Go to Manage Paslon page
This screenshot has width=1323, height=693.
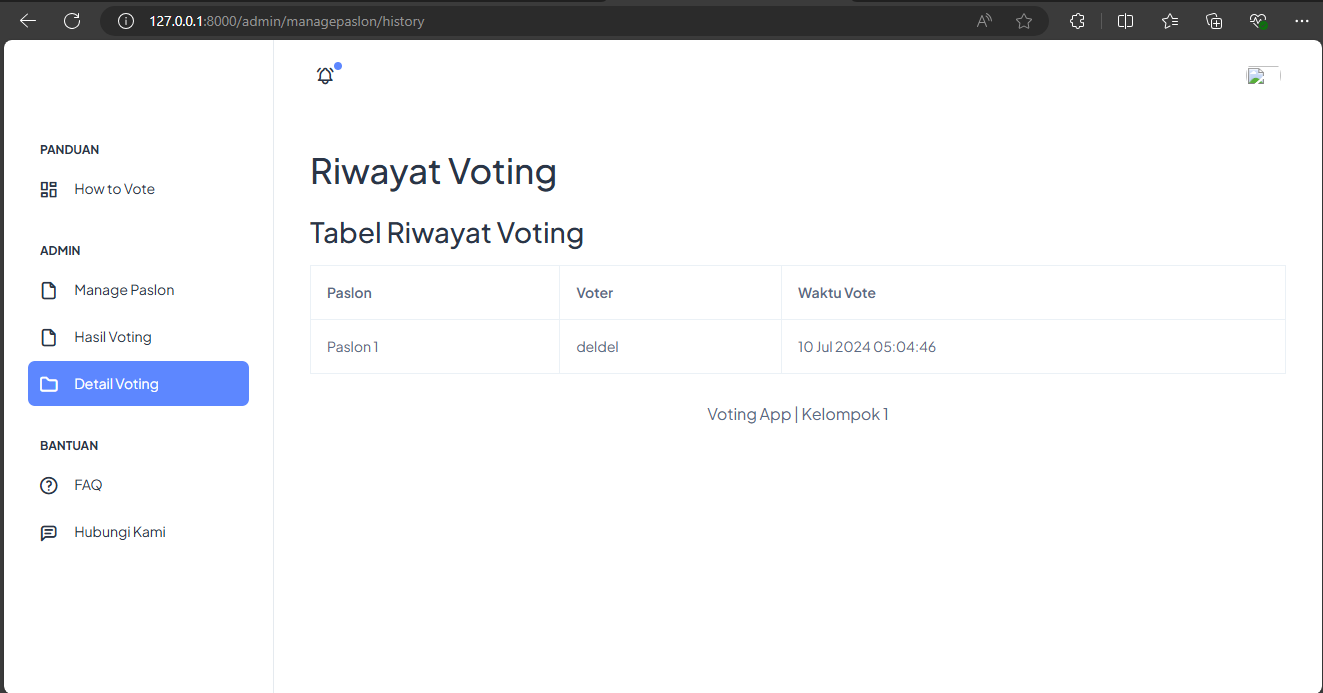(124, 290)
